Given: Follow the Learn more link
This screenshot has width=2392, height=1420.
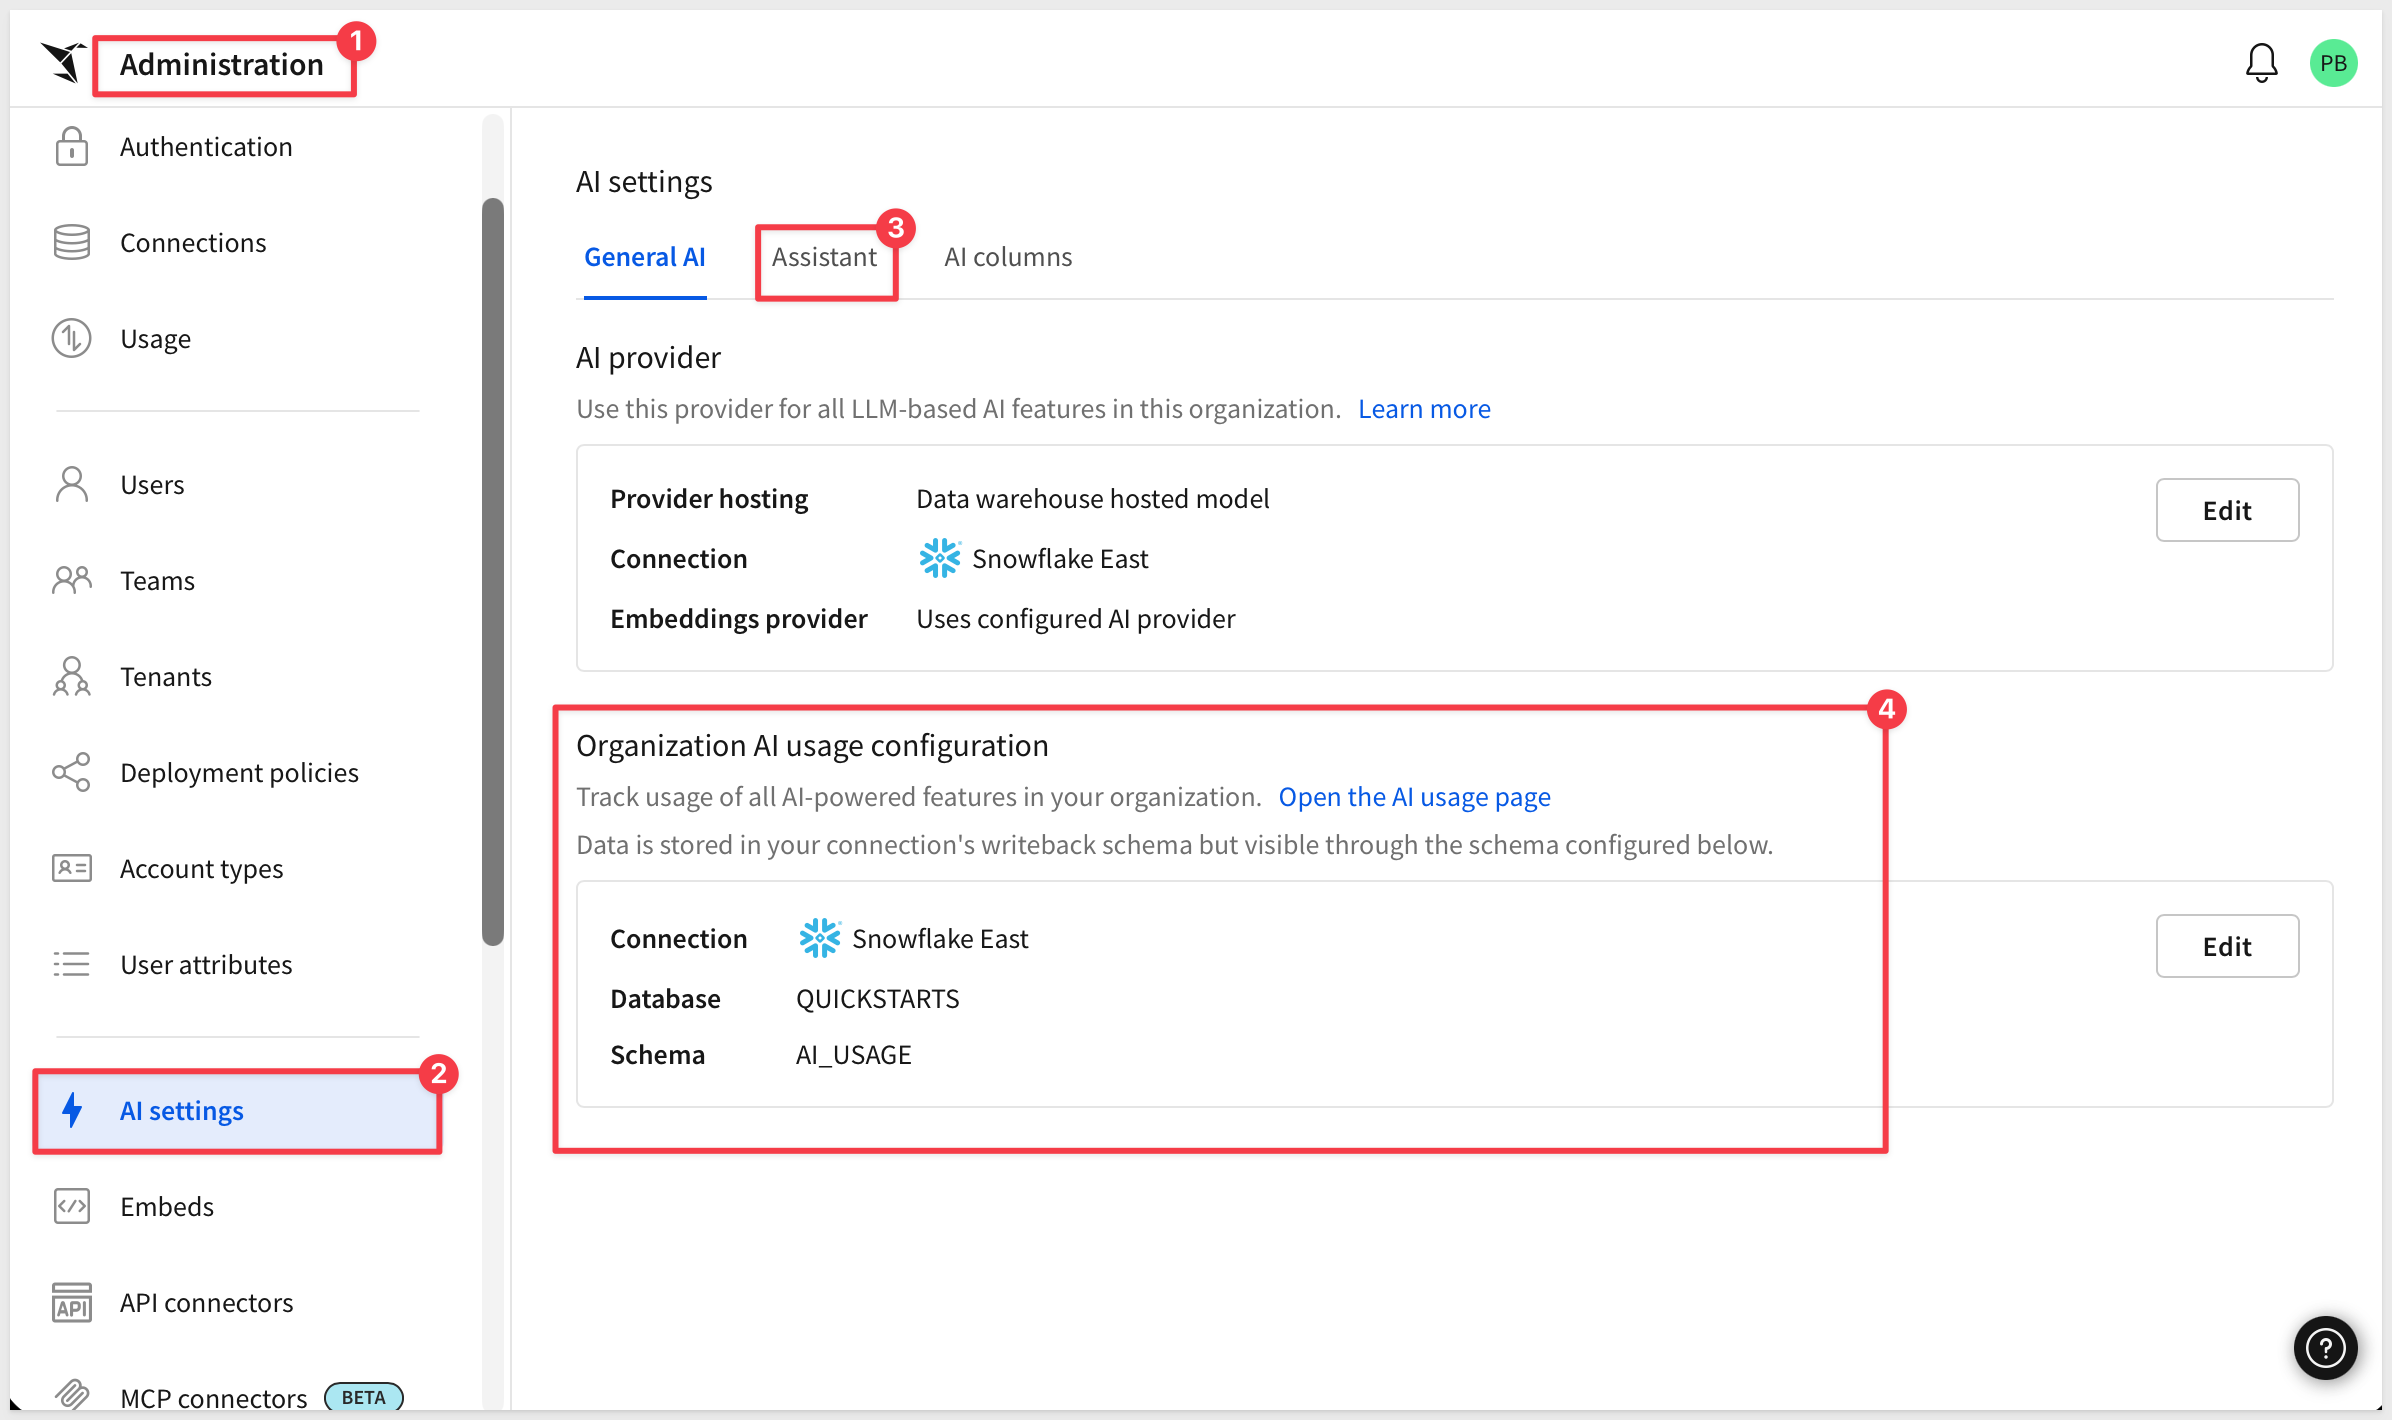Looking at the screenshot, I should (1424, 409).
